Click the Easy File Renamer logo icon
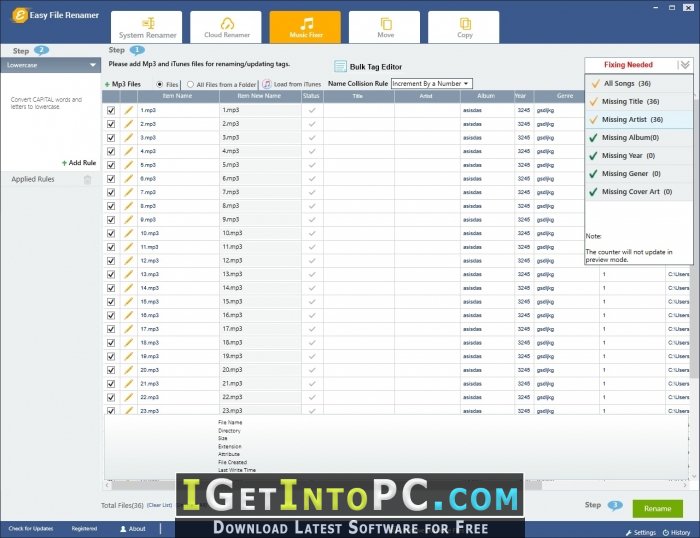Viewport: 700px width, 538px height. point(20,15)
